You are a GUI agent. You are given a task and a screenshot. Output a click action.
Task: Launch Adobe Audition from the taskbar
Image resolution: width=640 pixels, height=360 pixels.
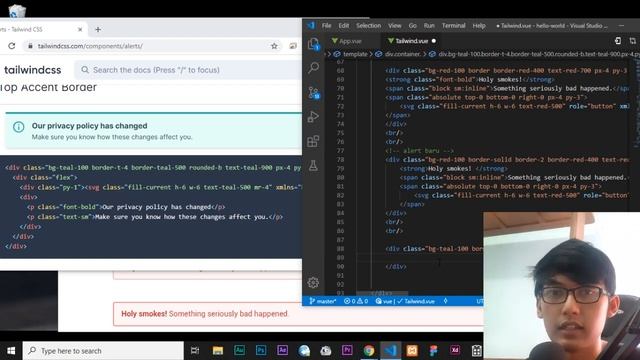[x=239, y=351]
